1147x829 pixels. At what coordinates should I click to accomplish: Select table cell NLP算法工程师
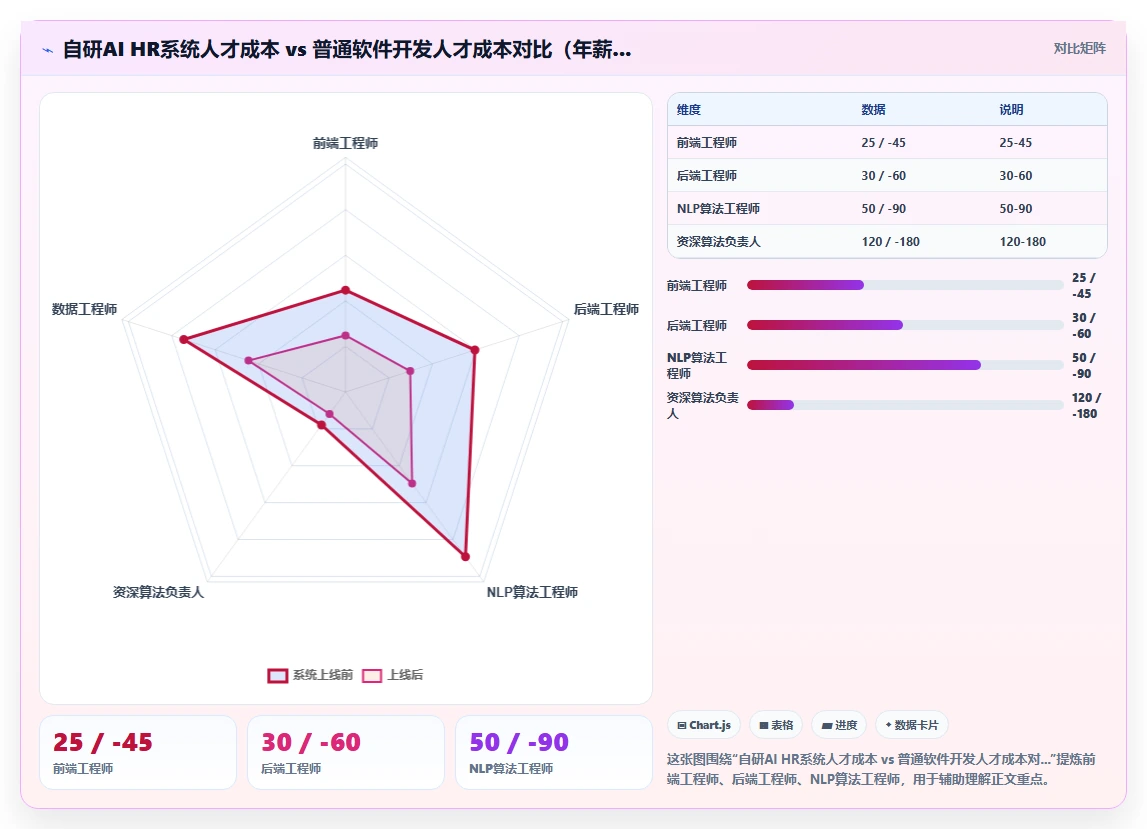point(718,209)
